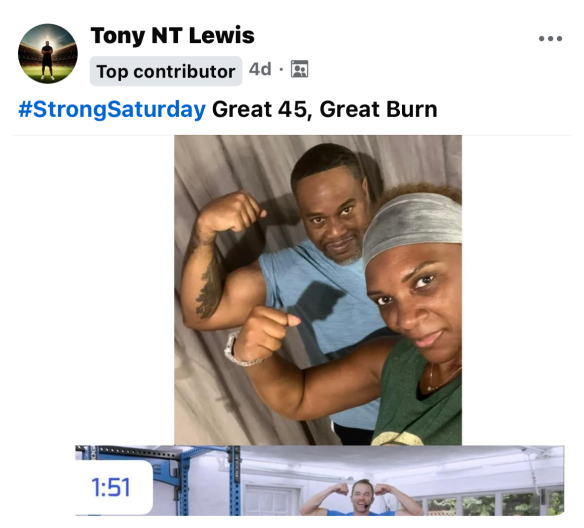The height and width of the screenshot is (528, 584).
Task: Visit the Tony NT Lewis profile name link
Action: pos(172,36)
